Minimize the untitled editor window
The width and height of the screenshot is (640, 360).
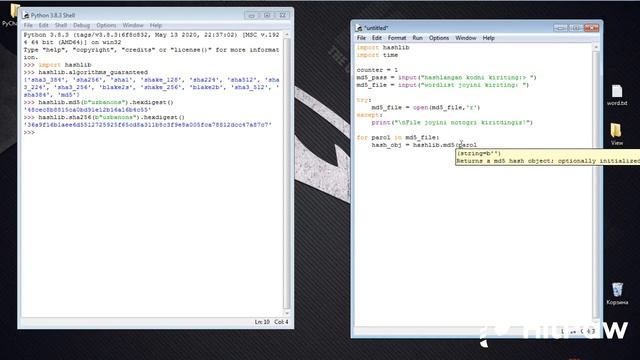click(x=560, y=28)
